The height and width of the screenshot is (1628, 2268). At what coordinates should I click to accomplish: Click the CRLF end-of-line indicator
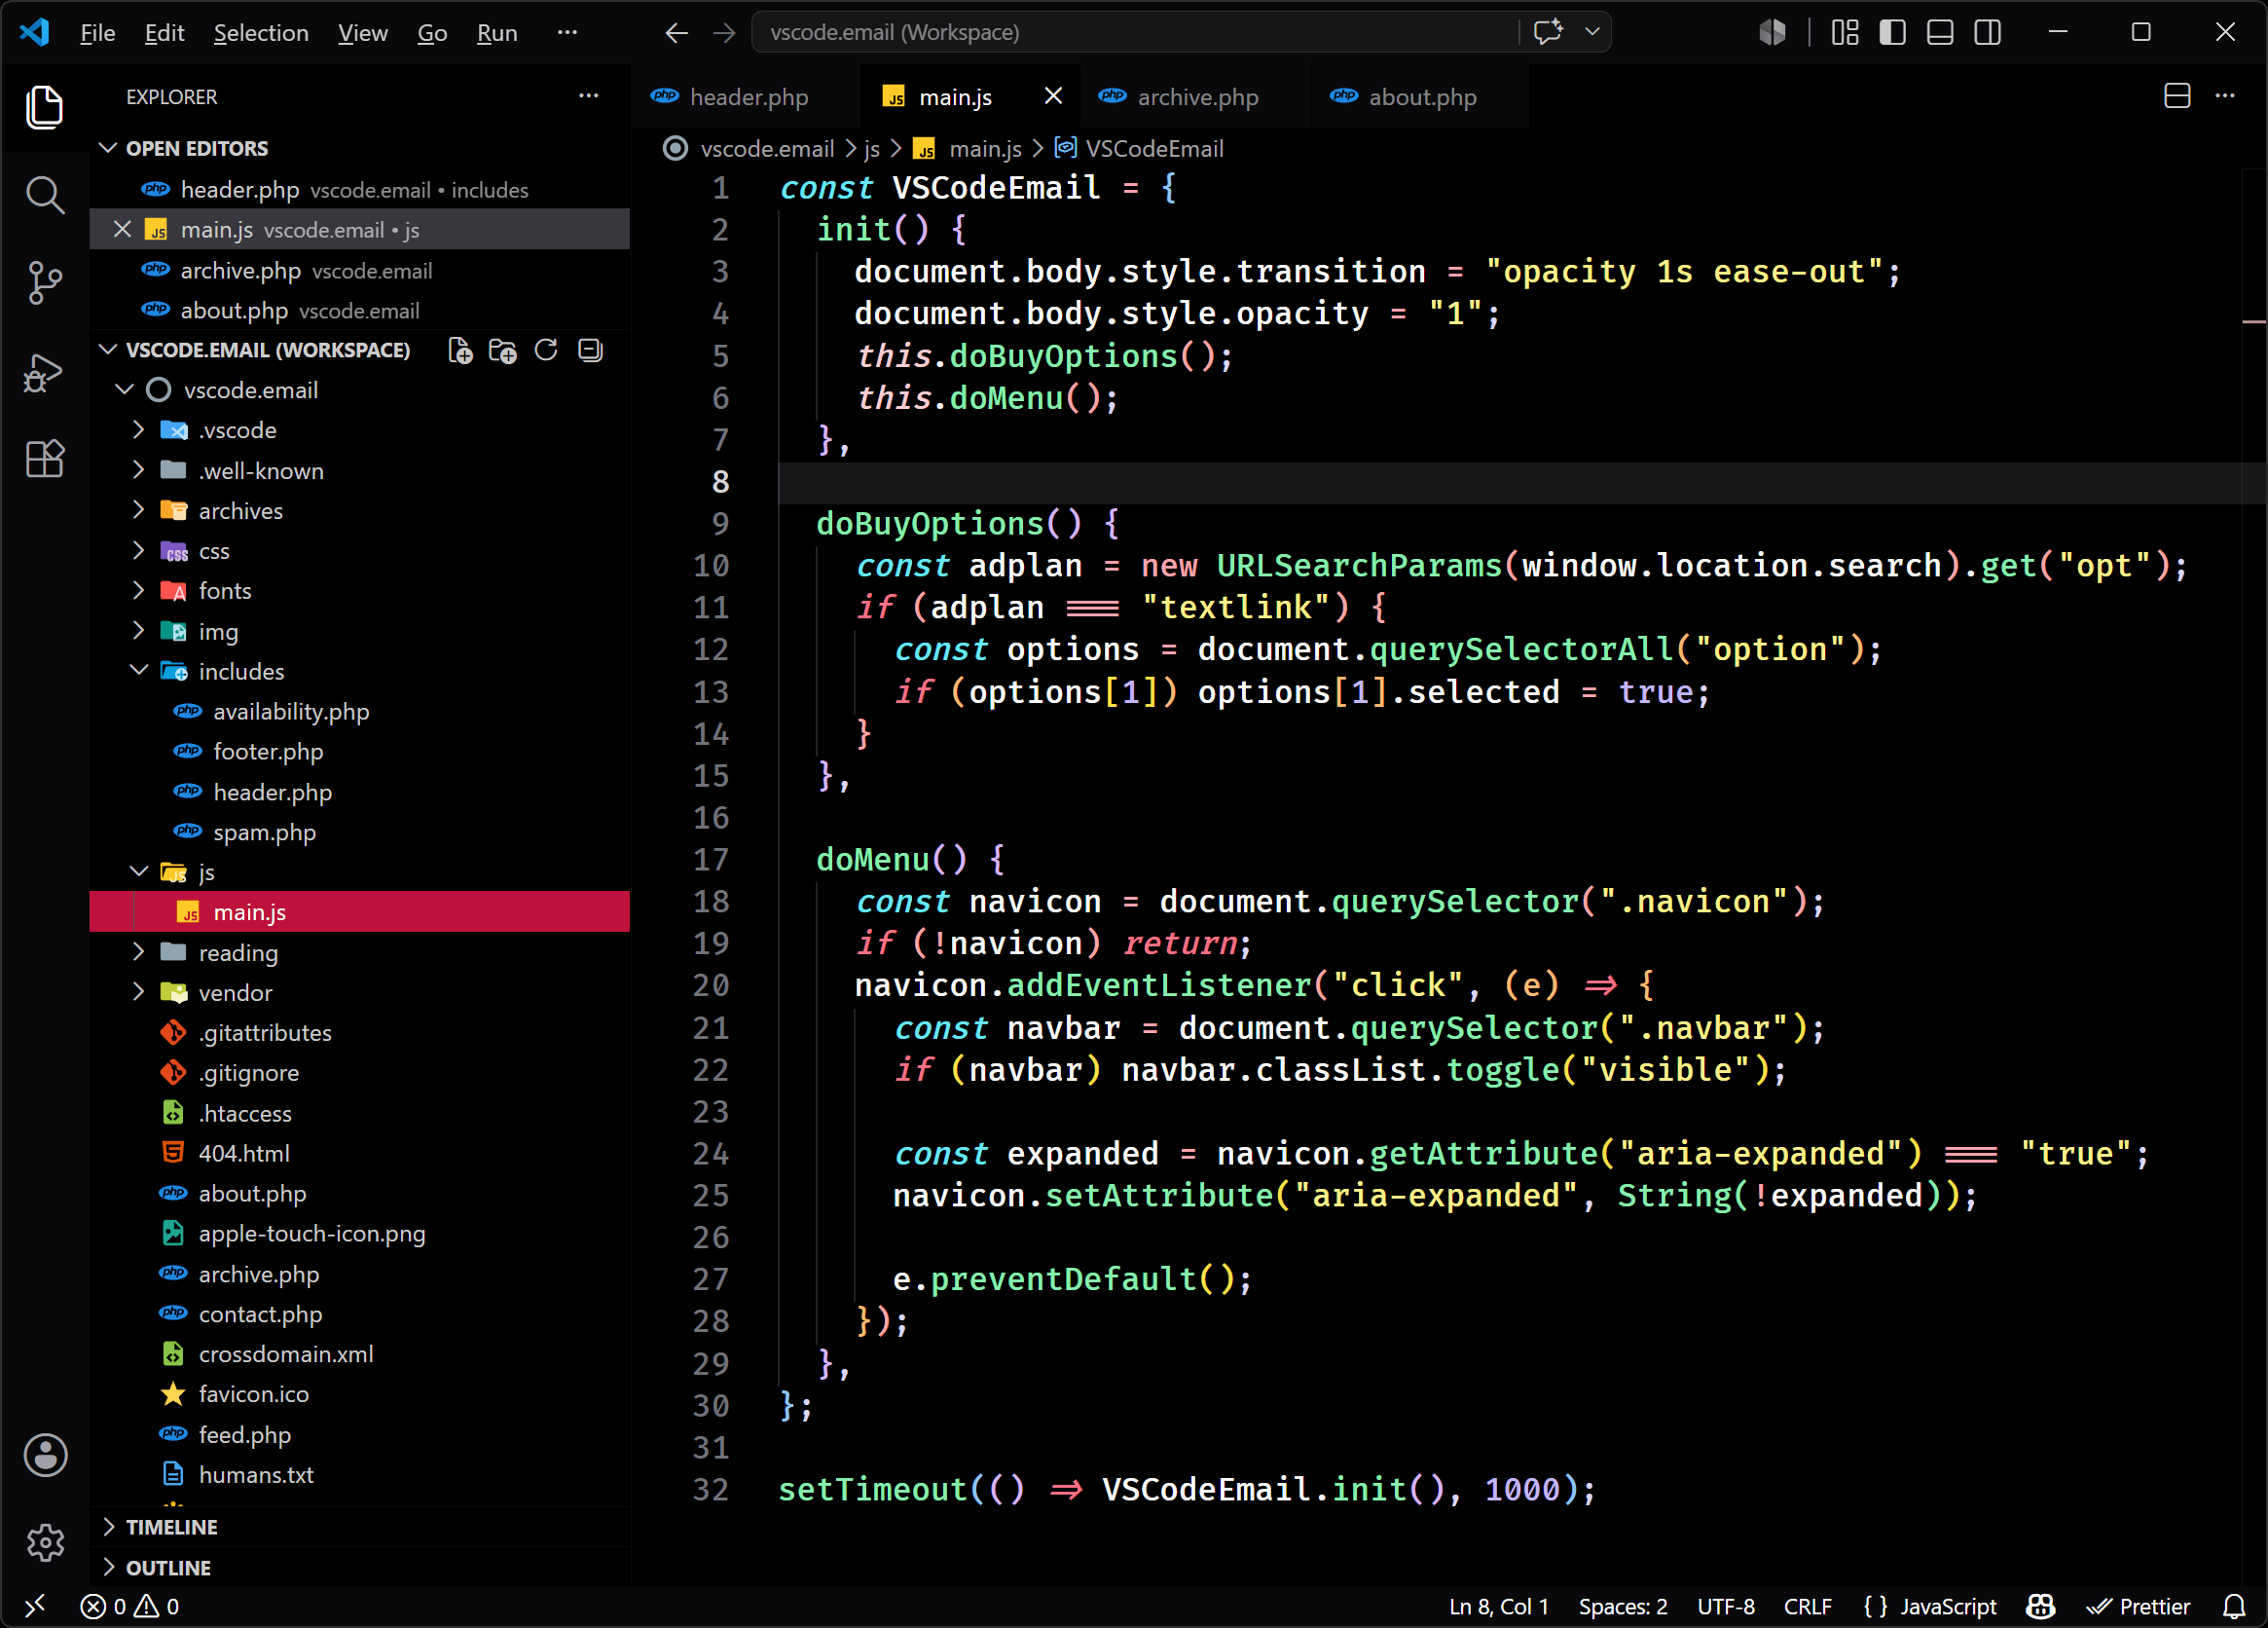1808,1606
